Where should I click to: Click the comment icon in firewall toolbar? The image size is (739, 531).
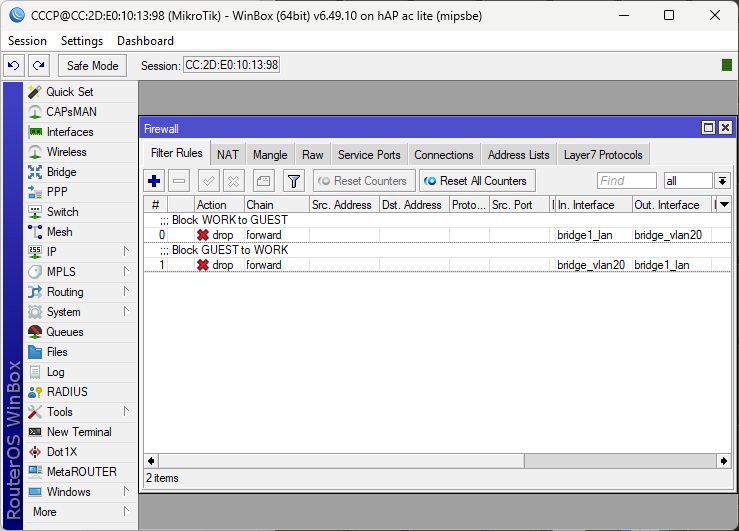[x=263, y=181]
